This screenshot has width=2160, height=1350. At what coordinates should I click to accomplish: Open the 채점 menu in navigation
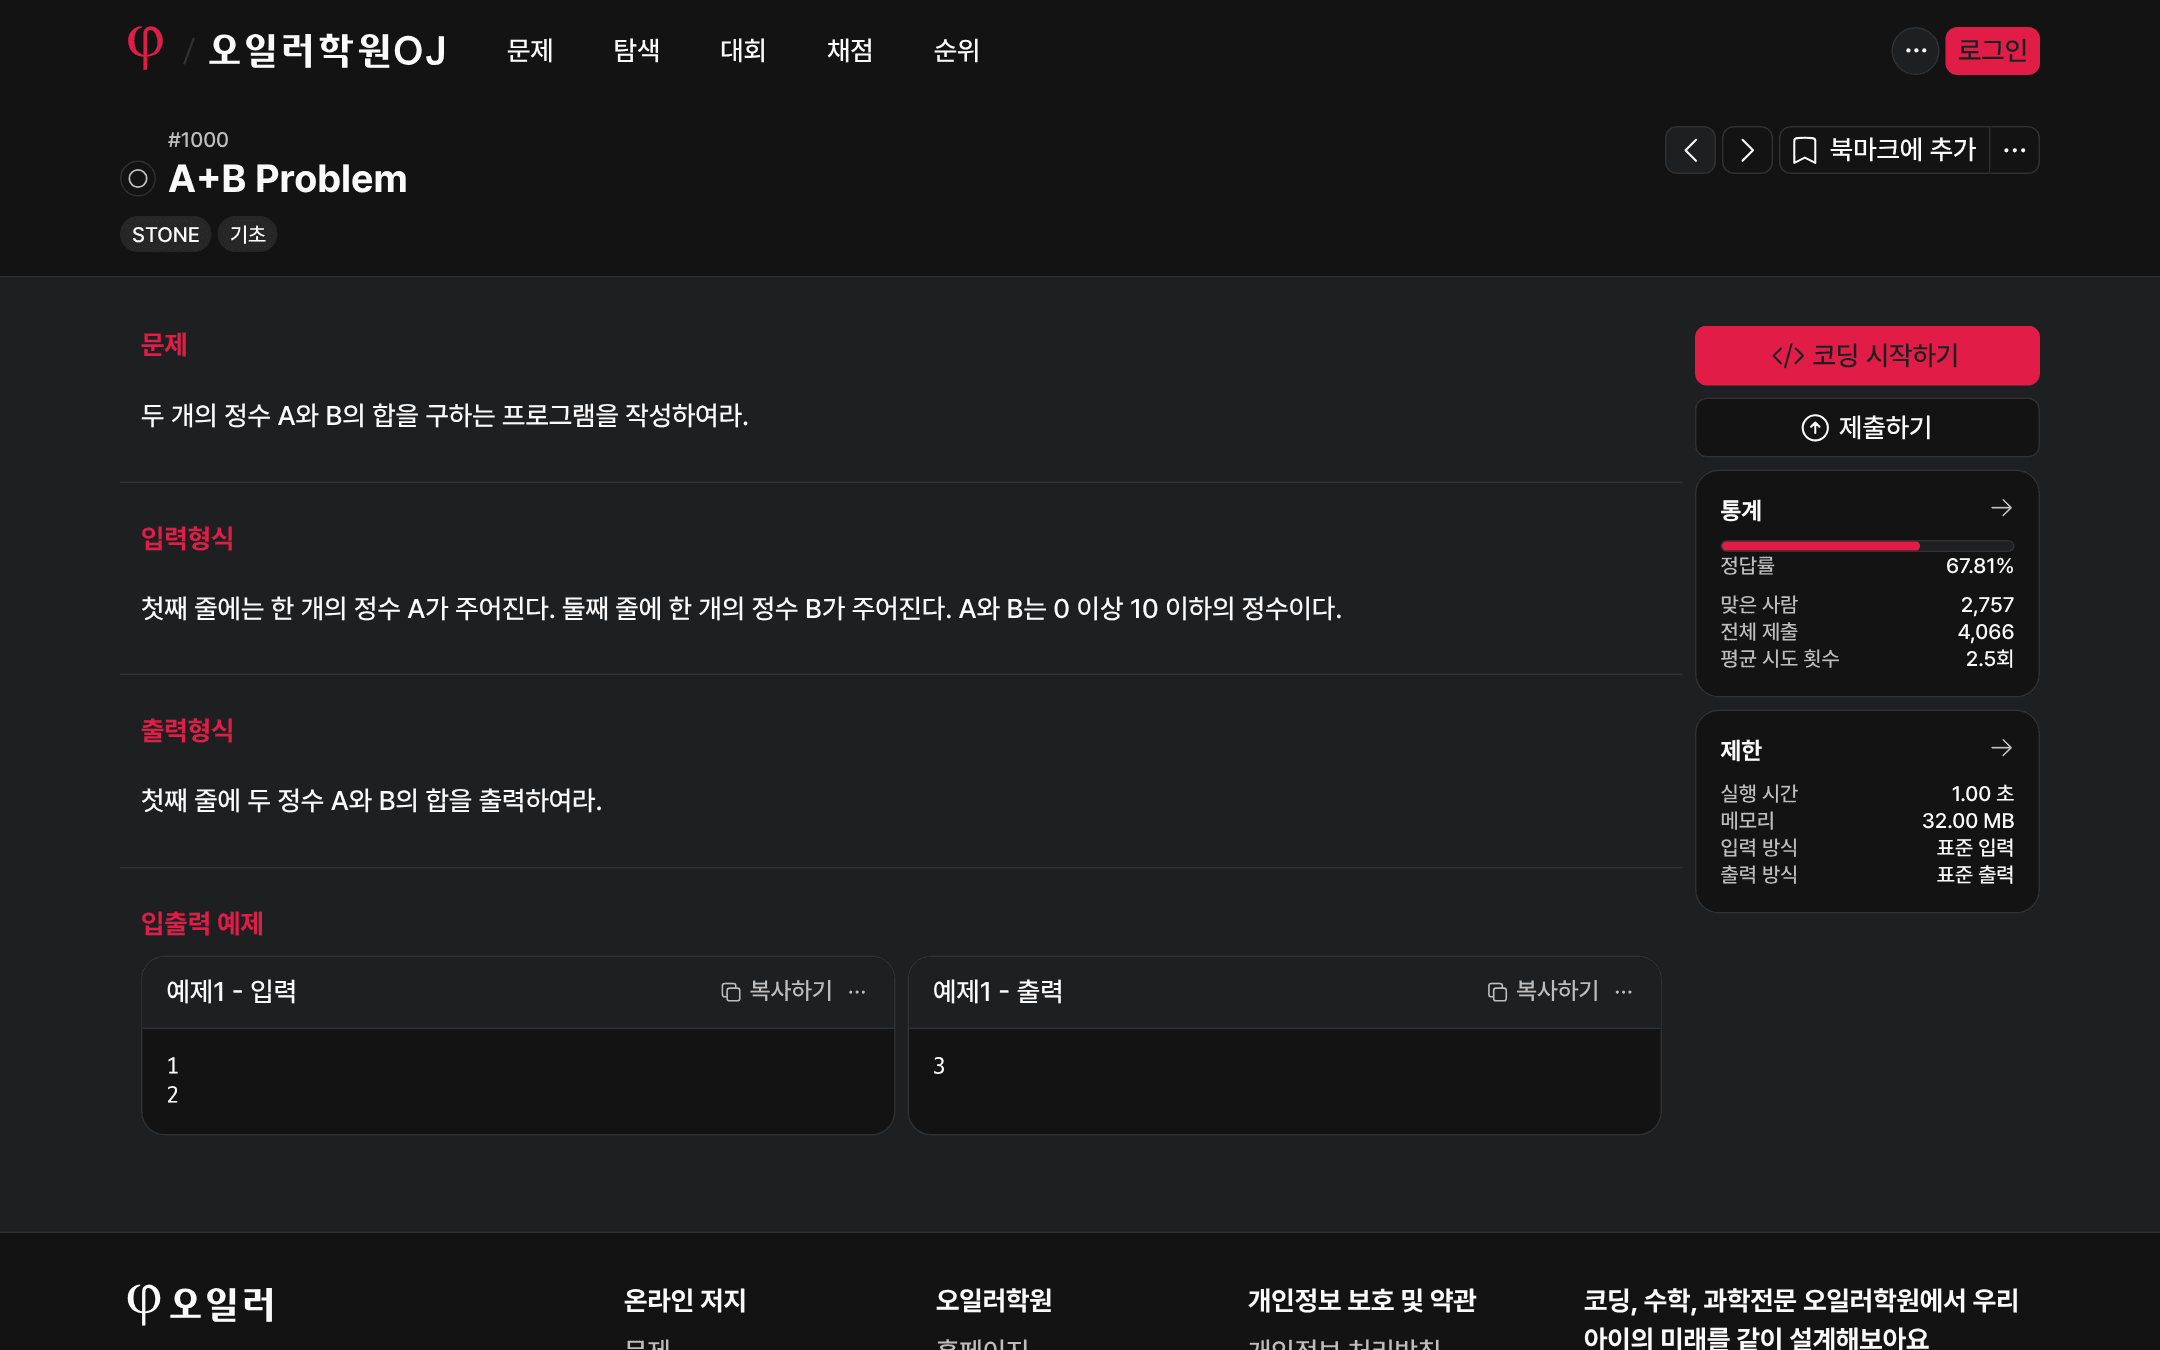850,50
